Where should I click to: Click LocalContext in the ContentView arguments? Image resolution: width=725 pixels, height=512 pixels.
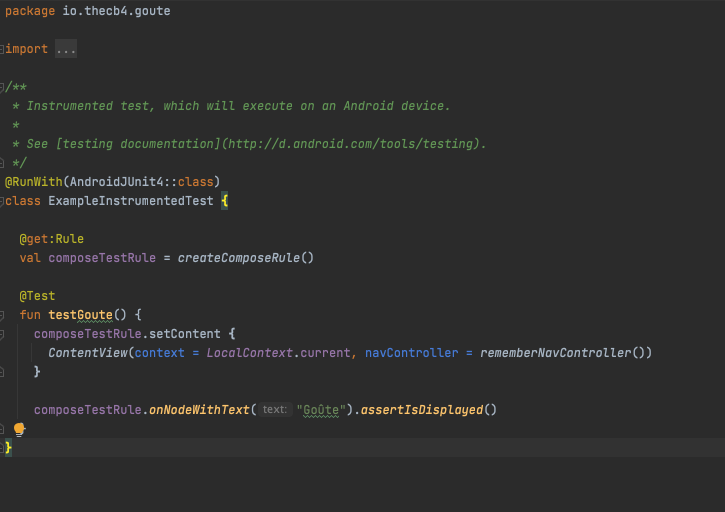(249, 353)
